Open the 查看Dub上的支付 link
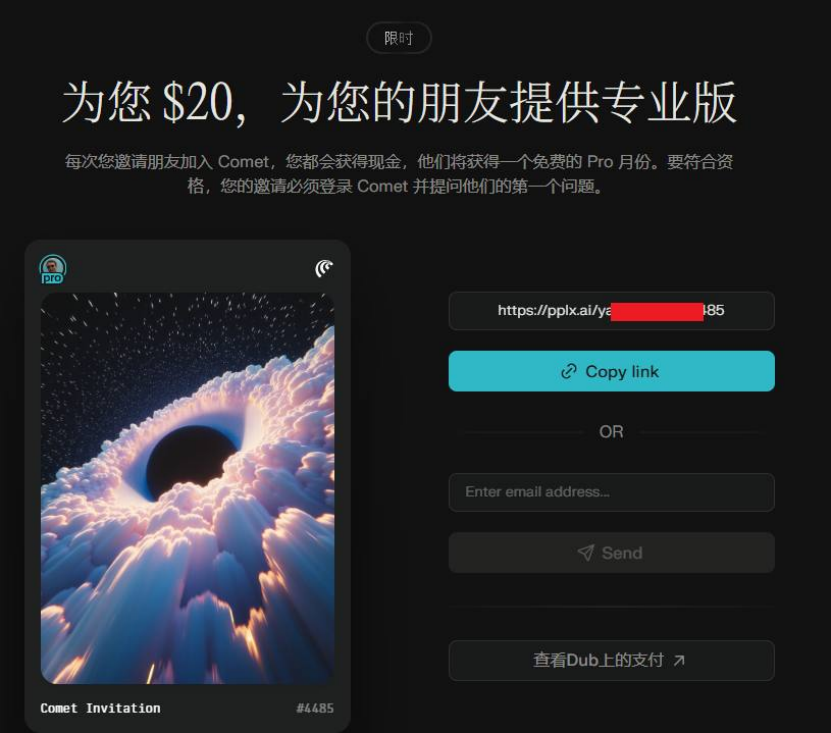 pos(612,660)
